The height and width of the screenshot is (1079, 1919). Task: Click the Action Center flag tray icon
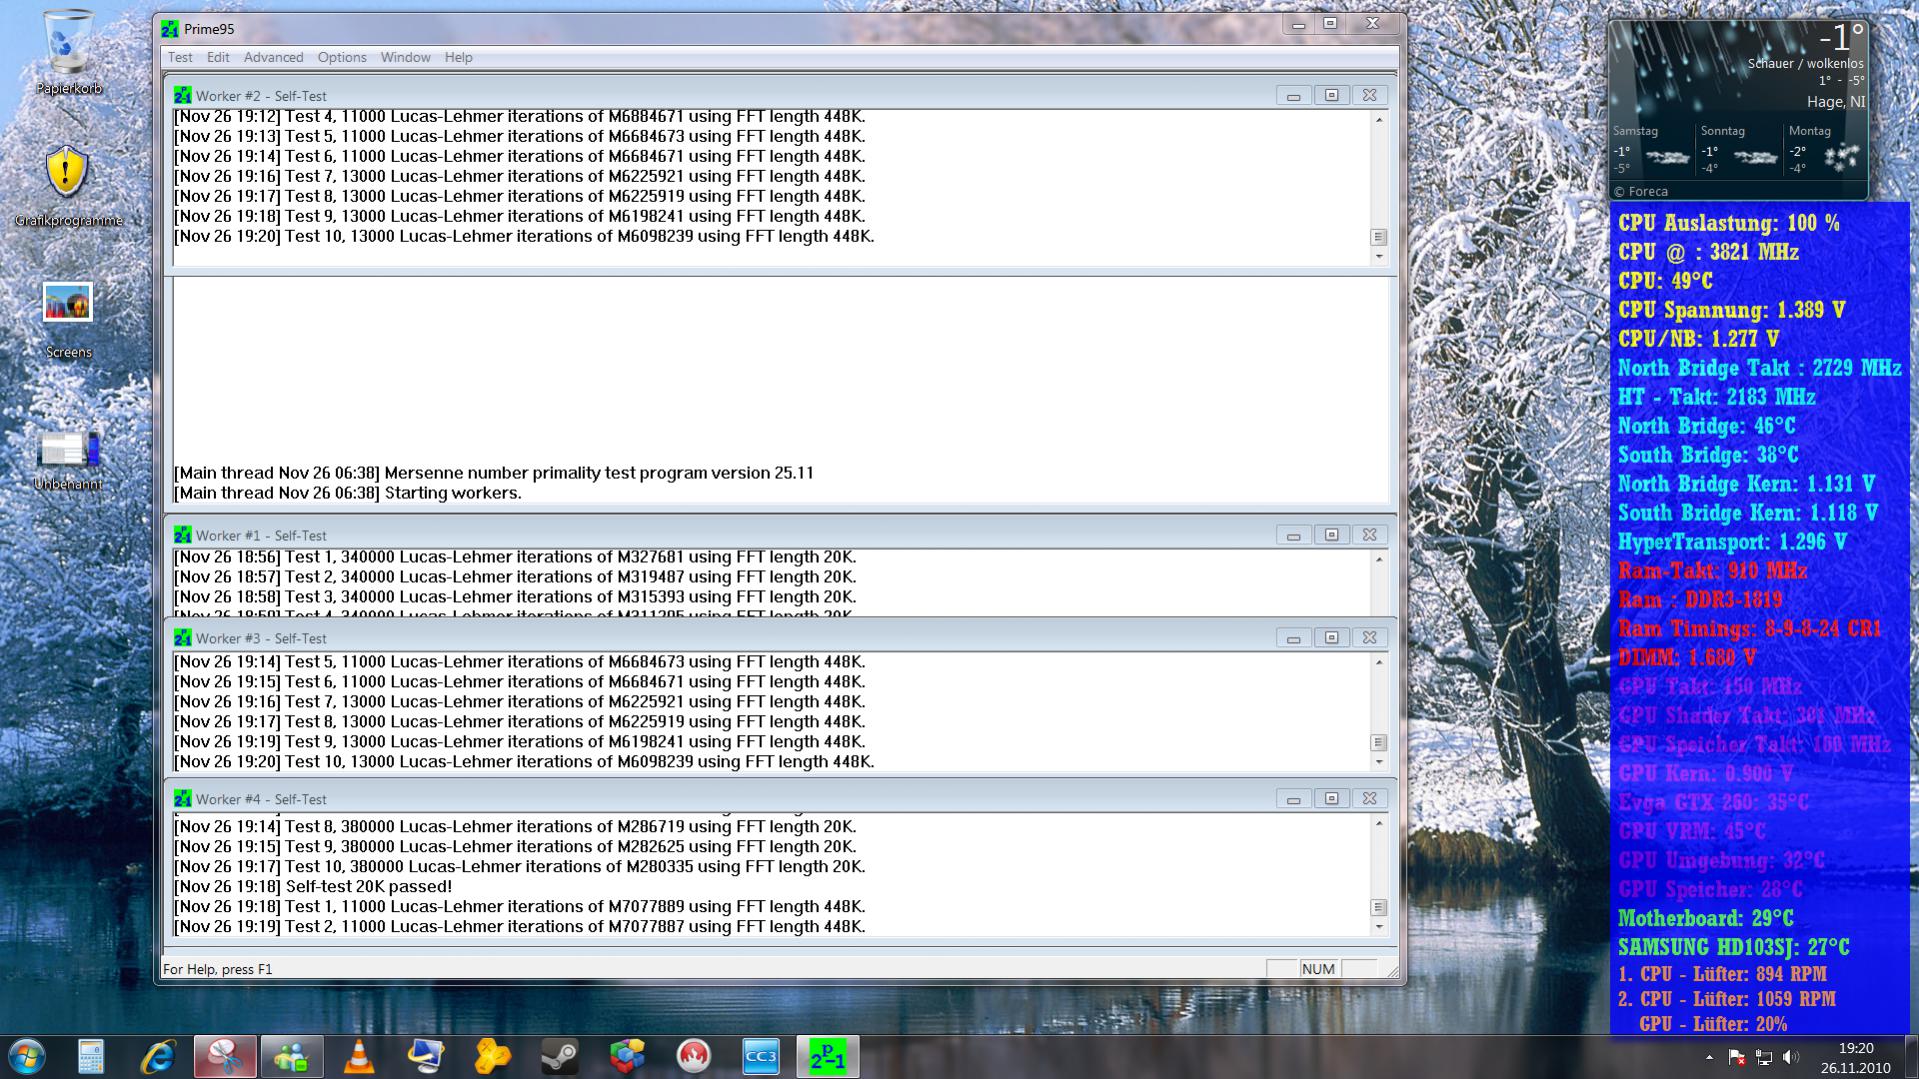click(1736, 1057)
